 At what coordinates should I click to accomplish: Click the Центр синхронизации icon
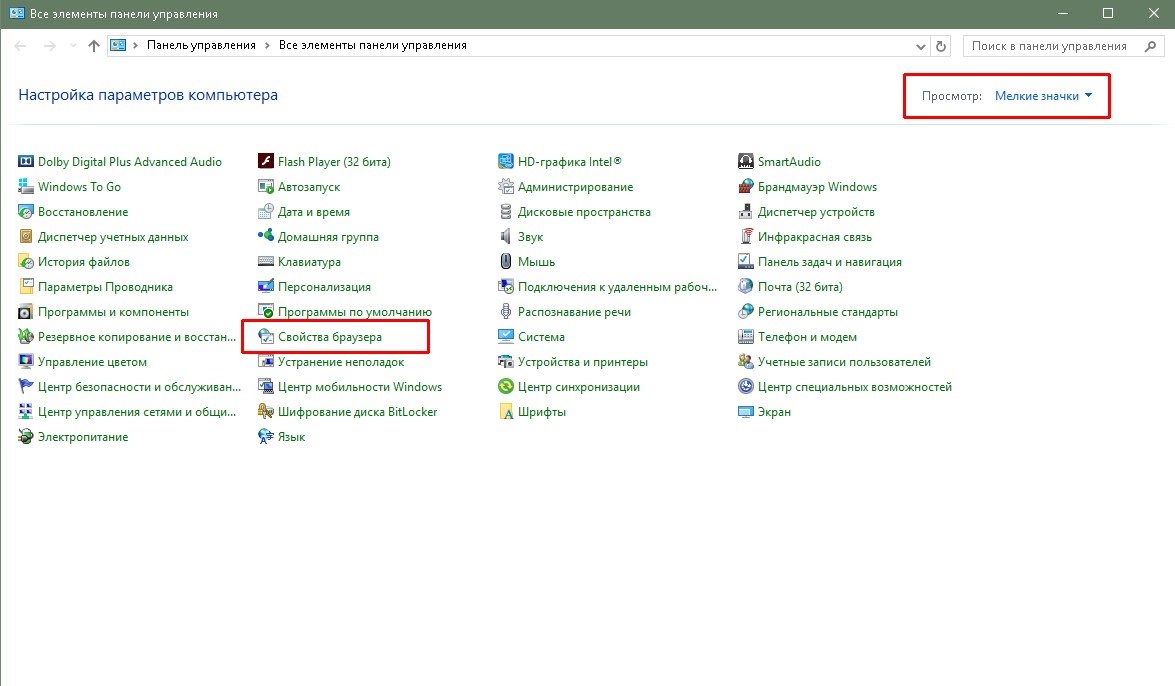(x=506, y=387)
